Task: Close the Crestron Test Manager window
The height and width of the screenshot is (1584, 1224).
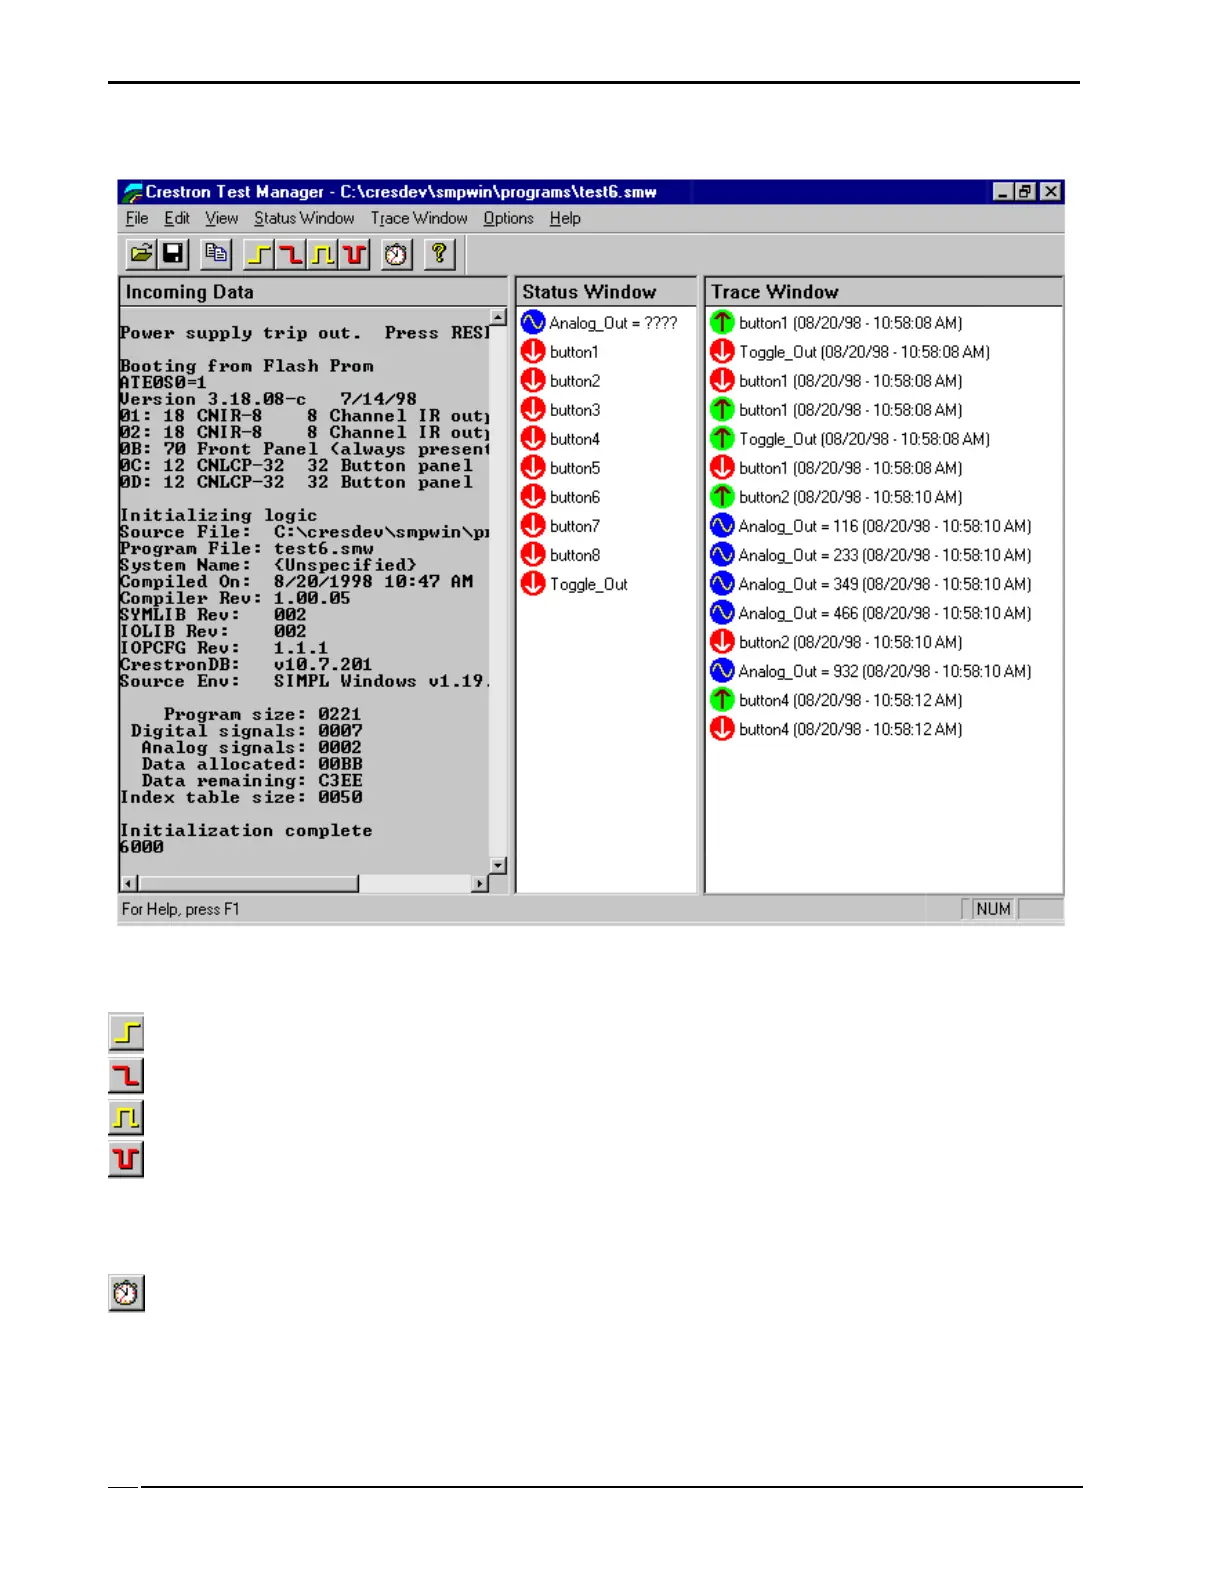Action: tap(1050, 192)
